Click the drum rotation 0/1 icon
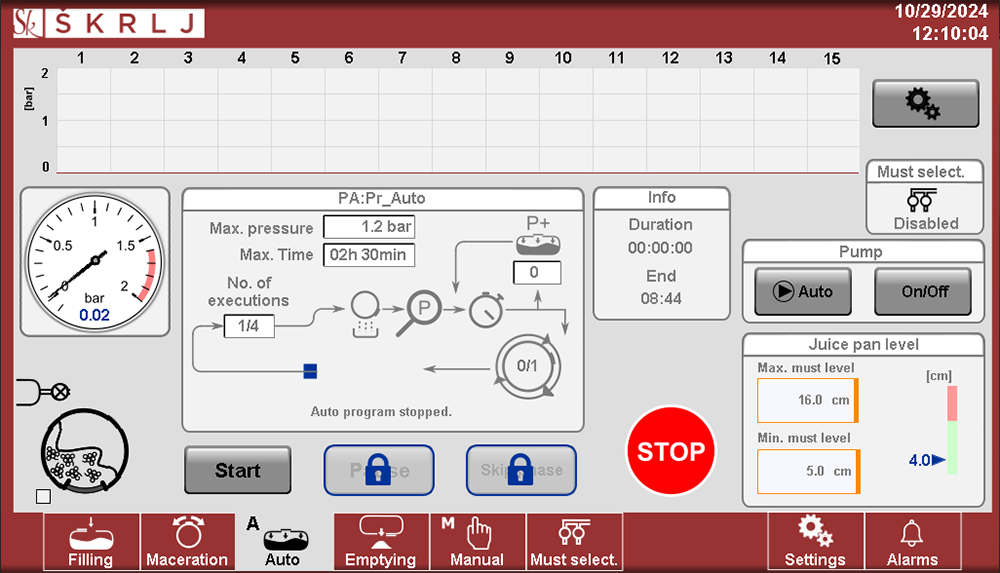Image resolution: width=1000 pixels, height=573 pixels. pos(527,365)
